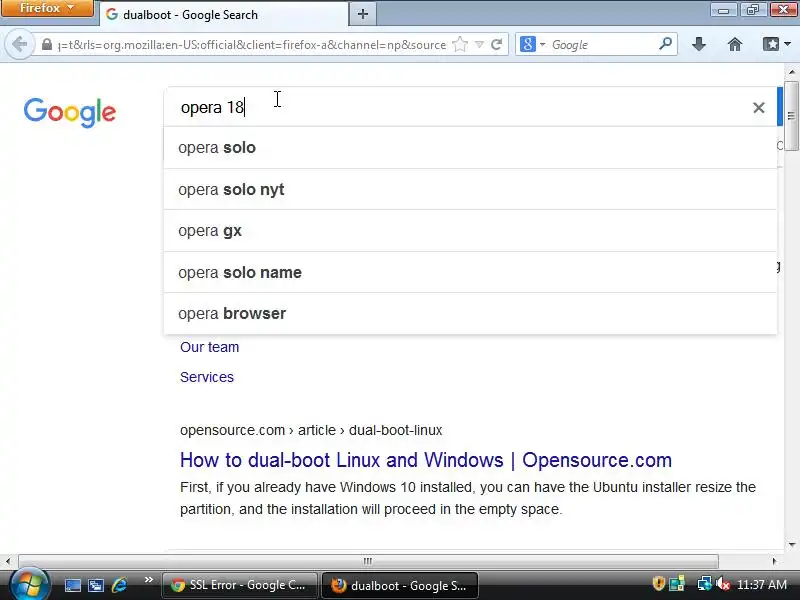
Task: Choose suggestion opera browser
Action: (x=470, y=313)
